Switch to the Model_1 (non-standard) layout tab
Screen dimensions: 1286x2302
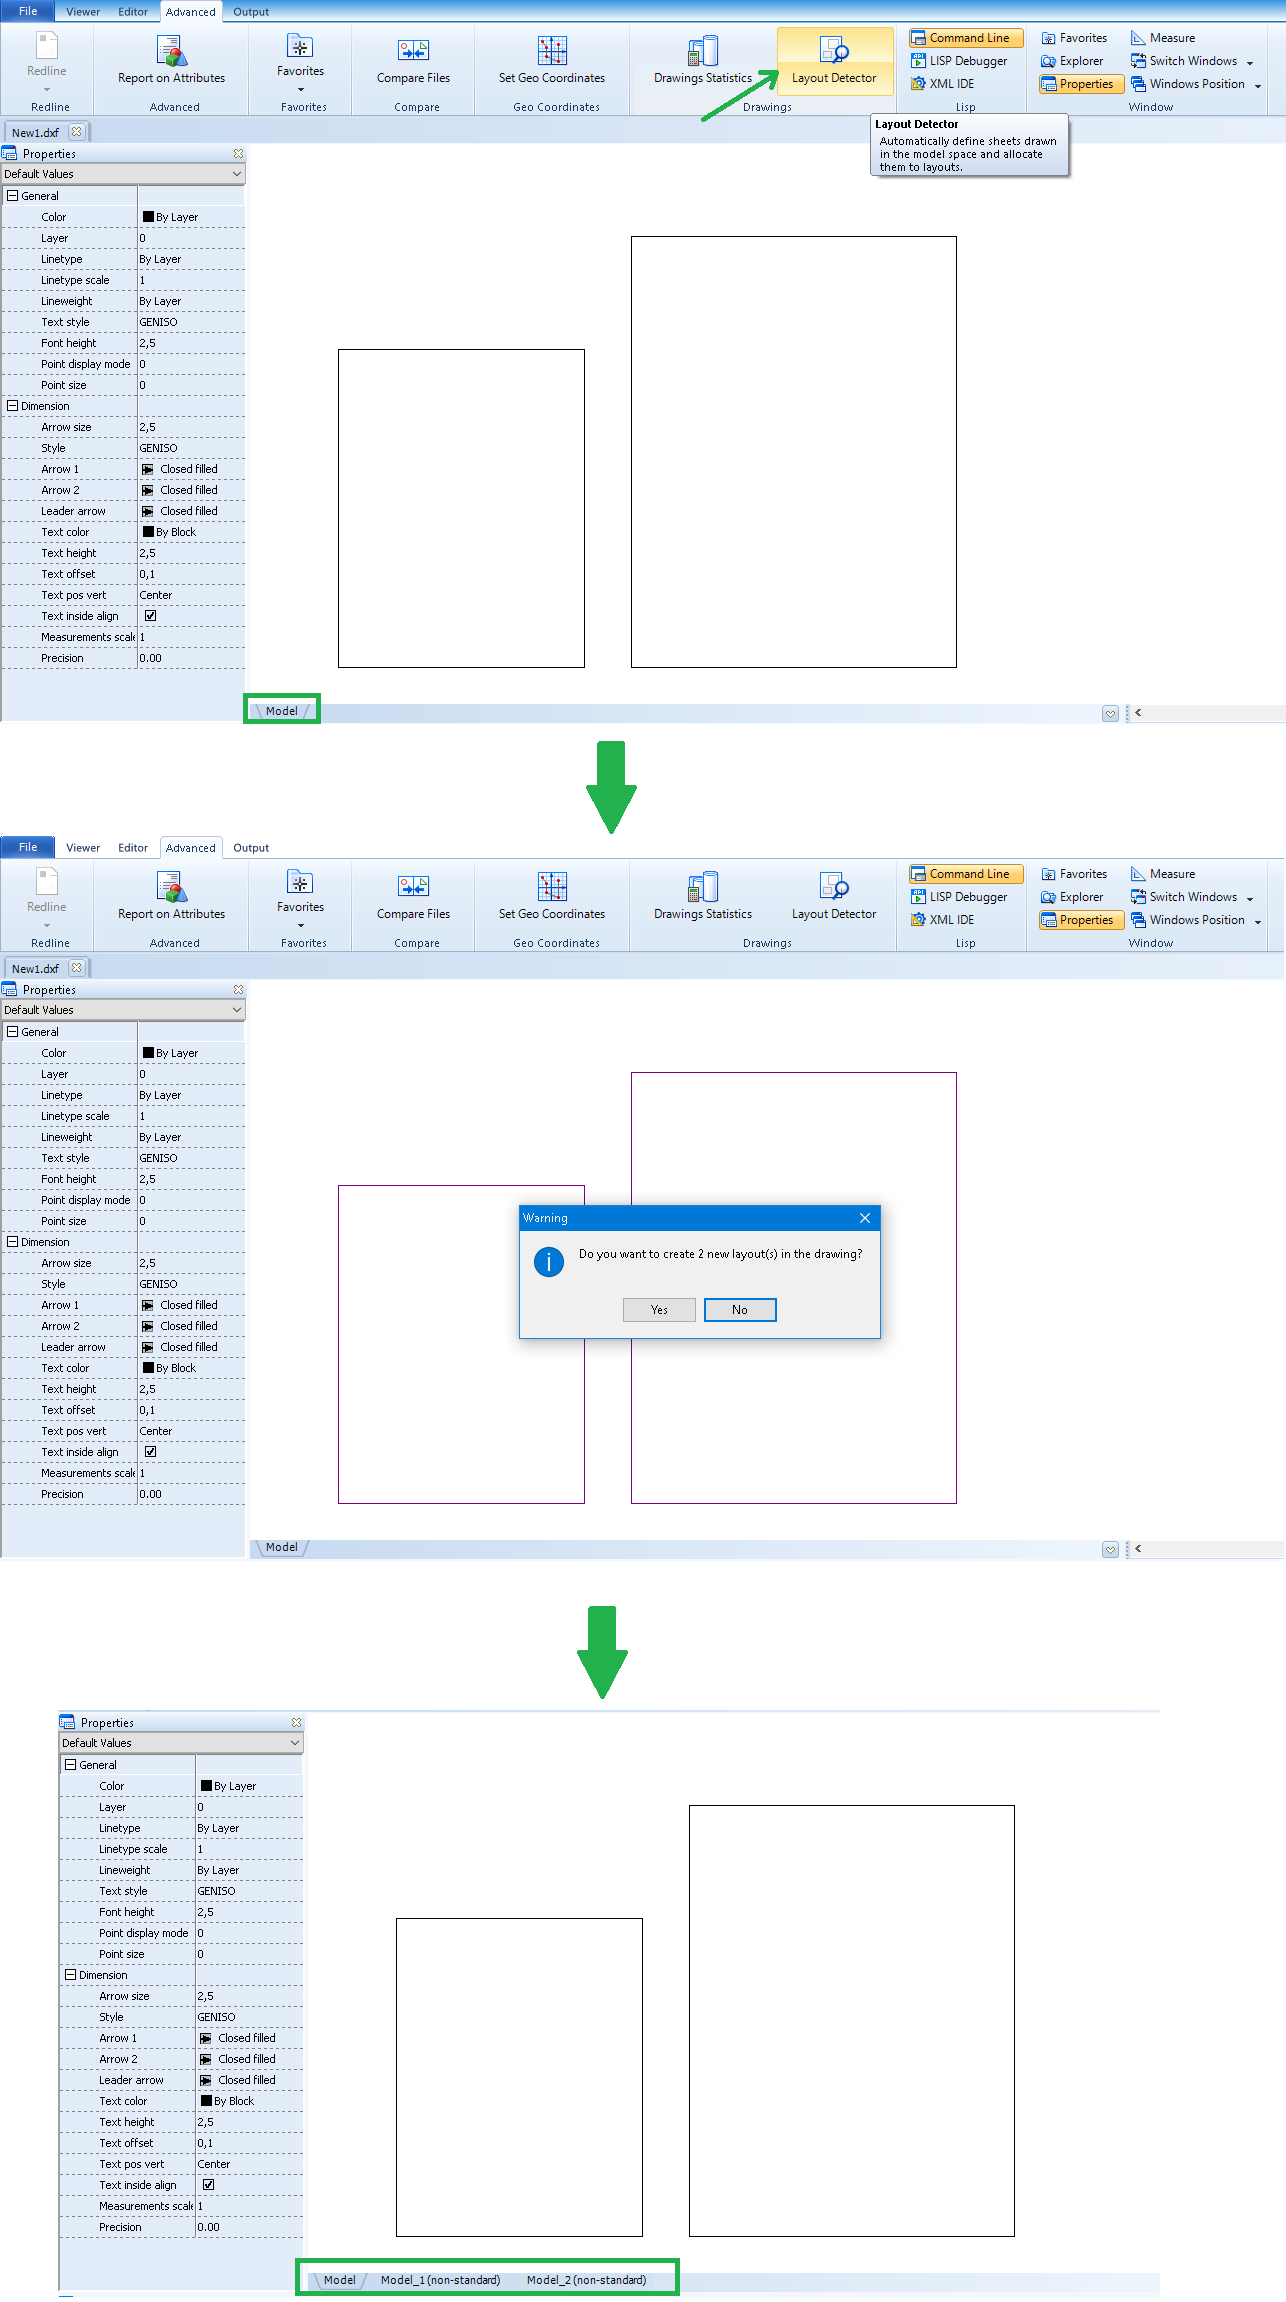pos(440,2280)
